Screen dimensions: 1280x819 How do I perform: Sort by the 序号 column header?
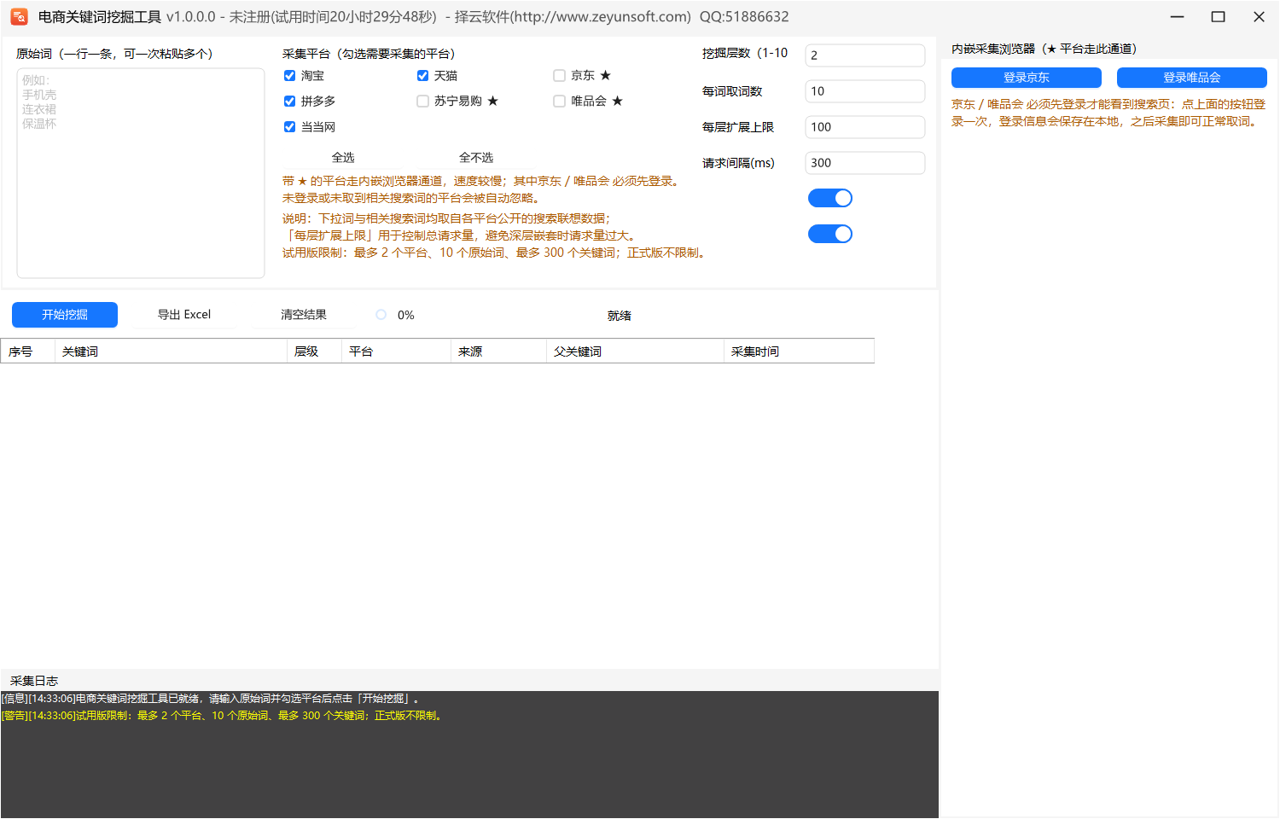pyautogui.click(x=28, y=351)
